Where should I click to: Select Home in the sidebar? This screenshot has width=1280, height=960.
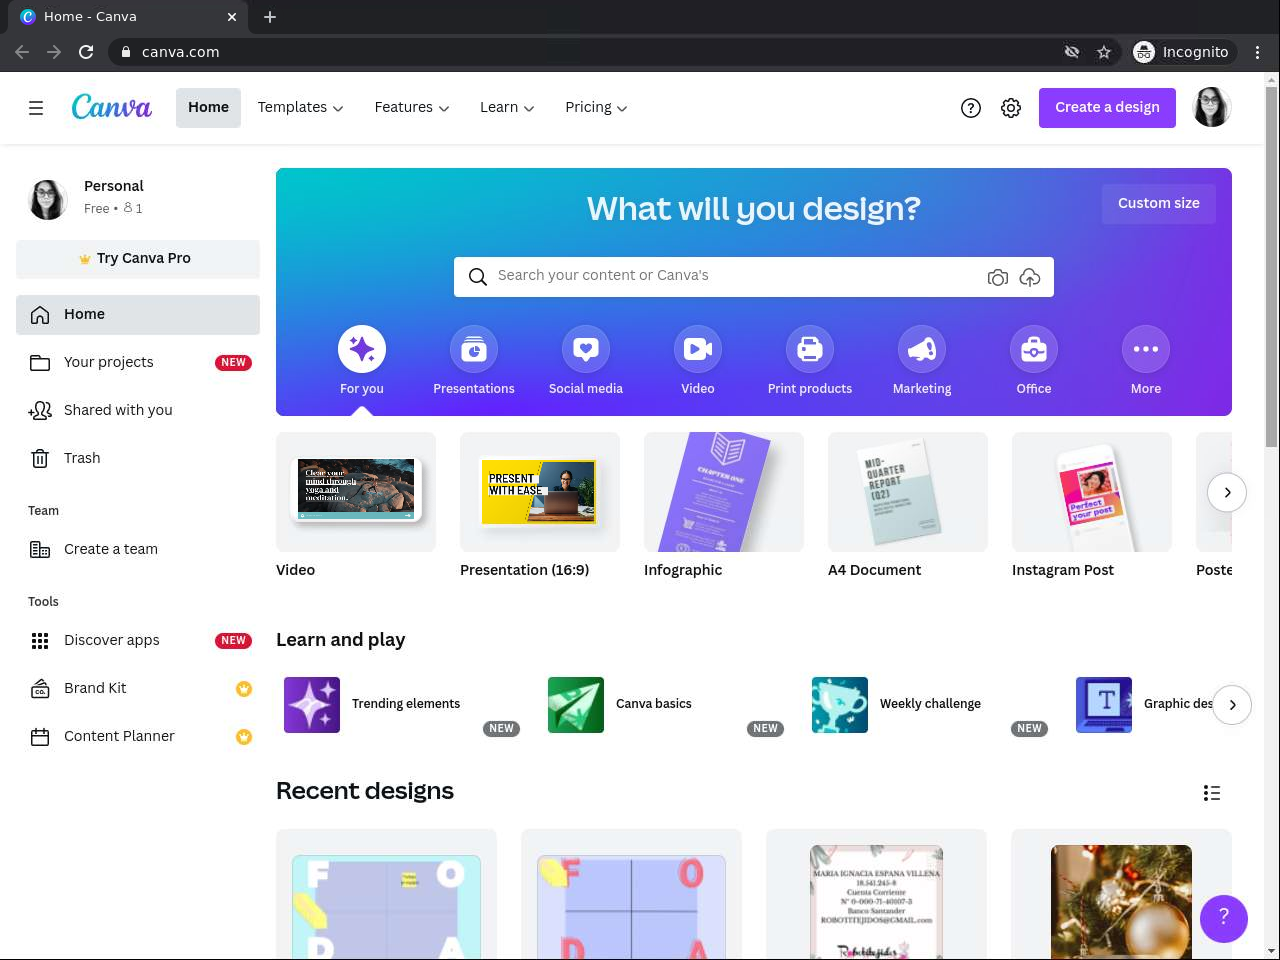tap(138, 315)
